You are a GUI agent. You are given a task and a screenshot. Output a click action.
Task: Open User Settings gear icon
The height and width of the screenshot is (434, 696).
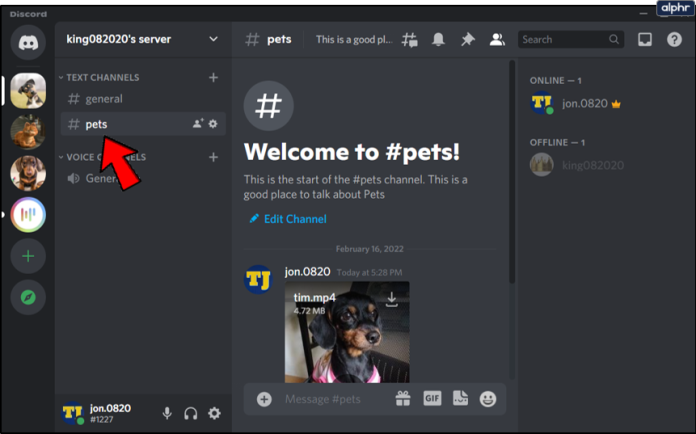point(214,413)
